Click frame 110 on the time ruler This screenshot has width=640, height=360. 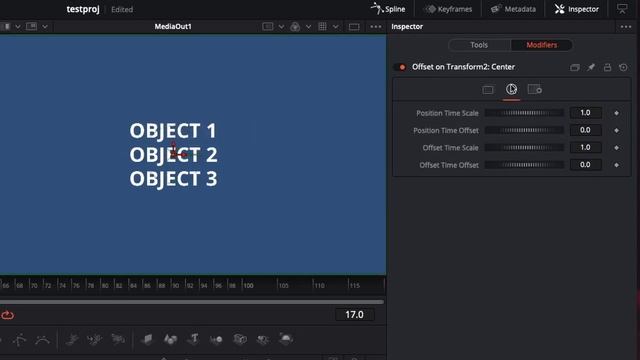[318, 285]
